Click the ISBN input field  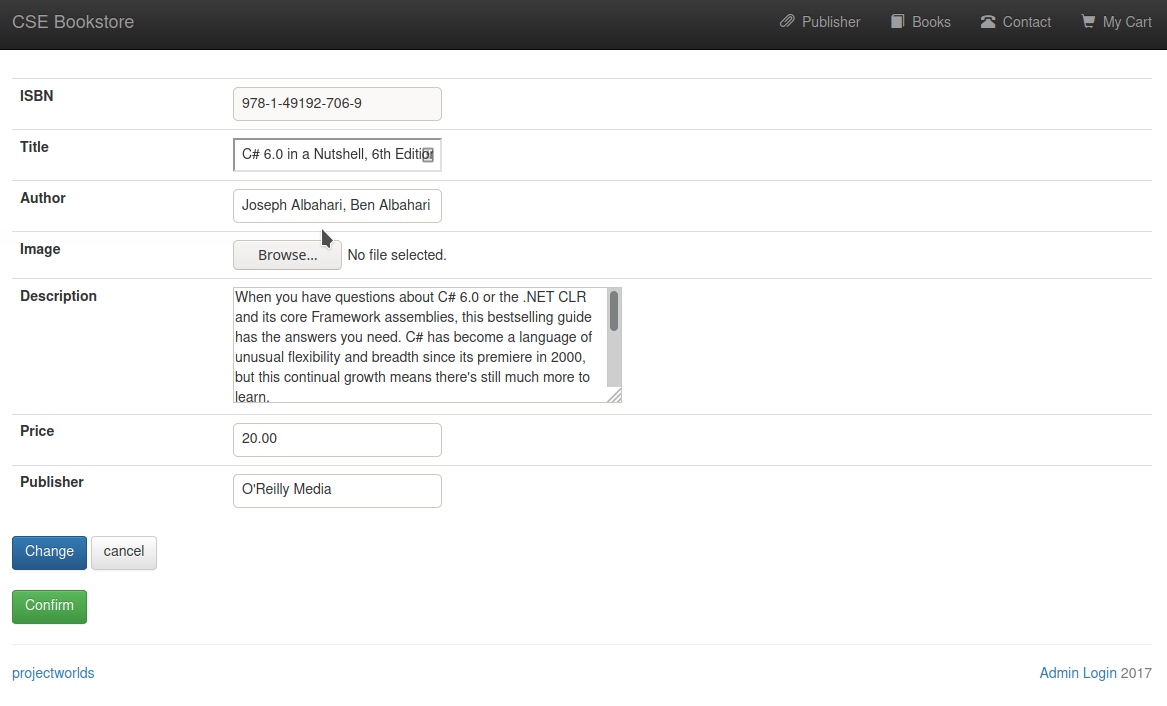click(337, 104)
